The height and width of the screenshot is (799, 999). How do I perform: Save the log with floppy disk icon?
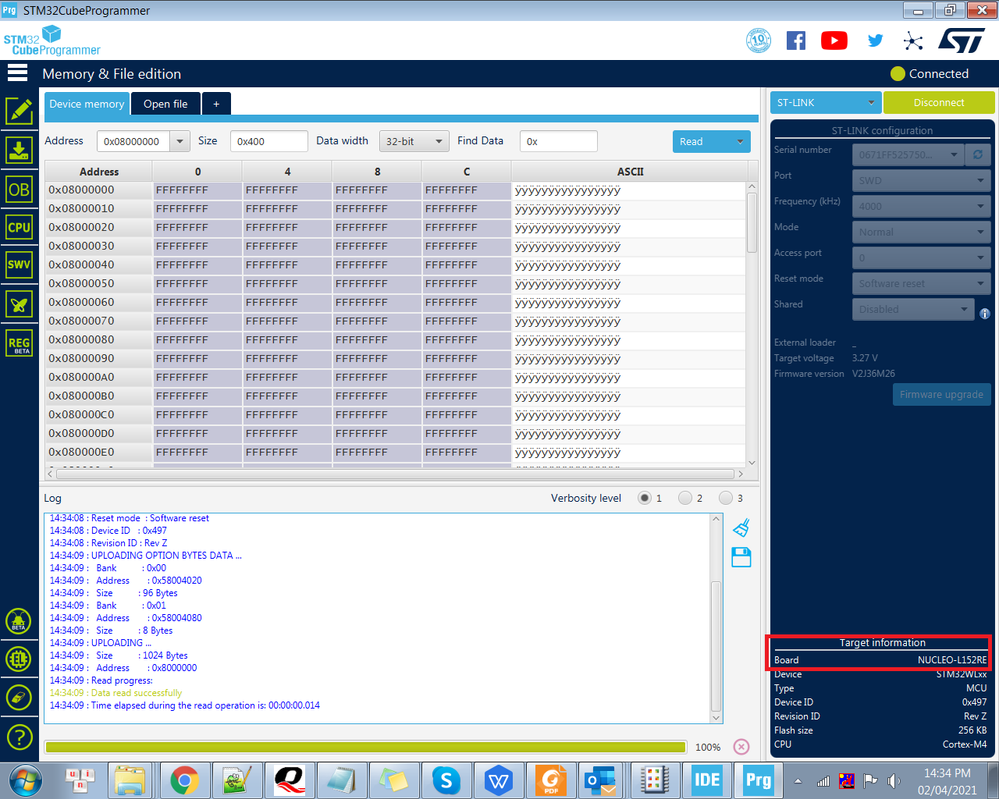click(x=741, y=558)
